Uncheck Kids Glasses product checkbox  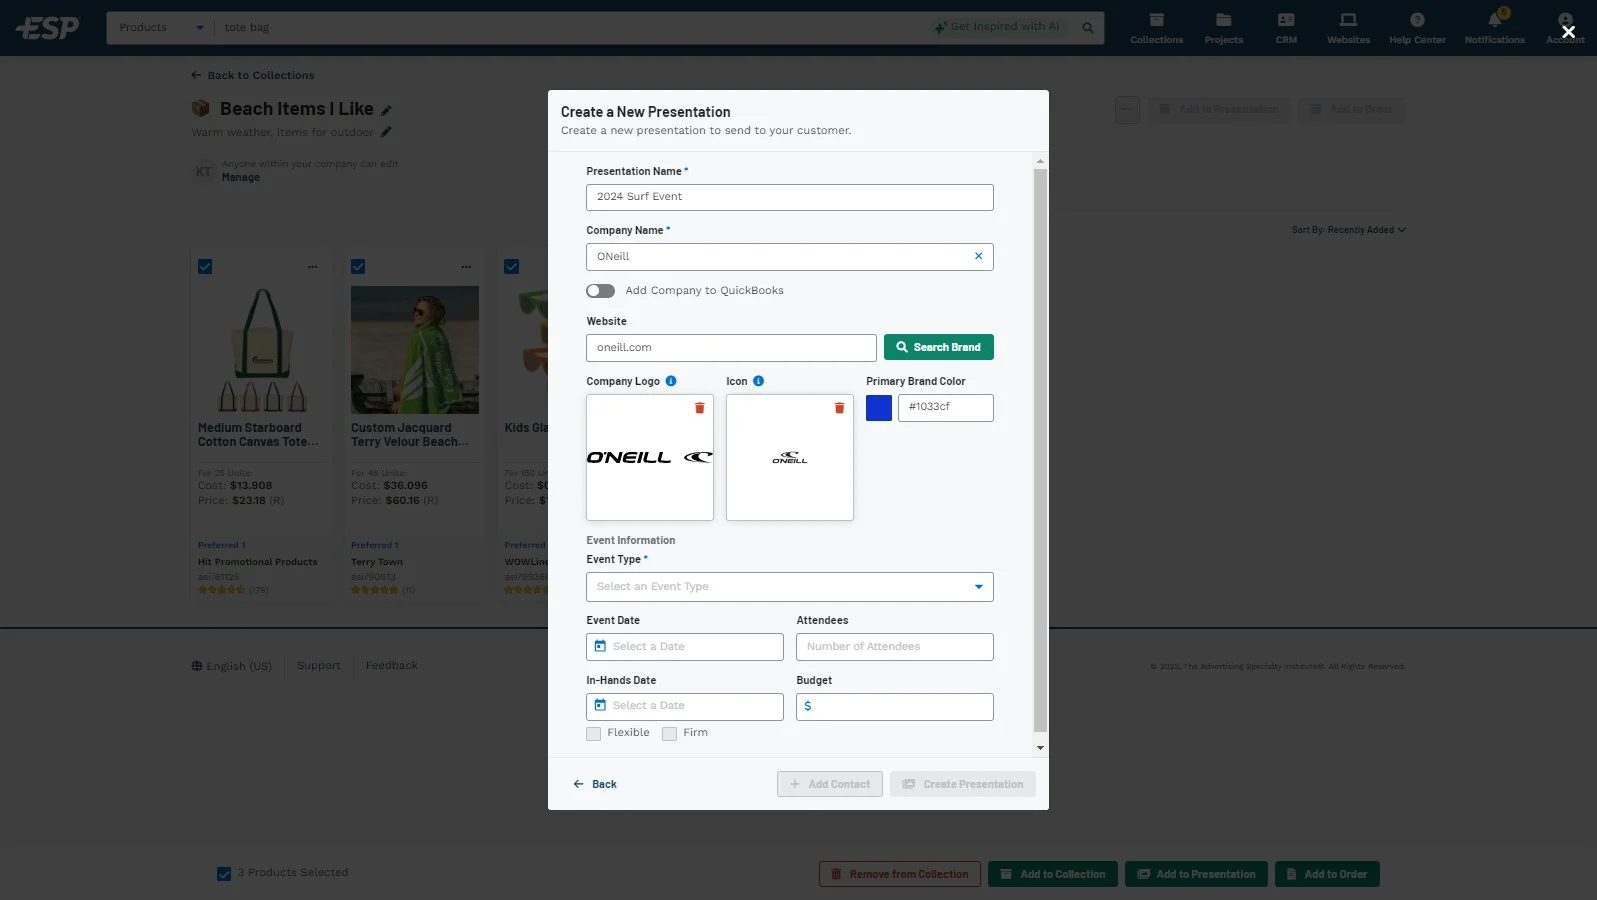pos(511,267)
